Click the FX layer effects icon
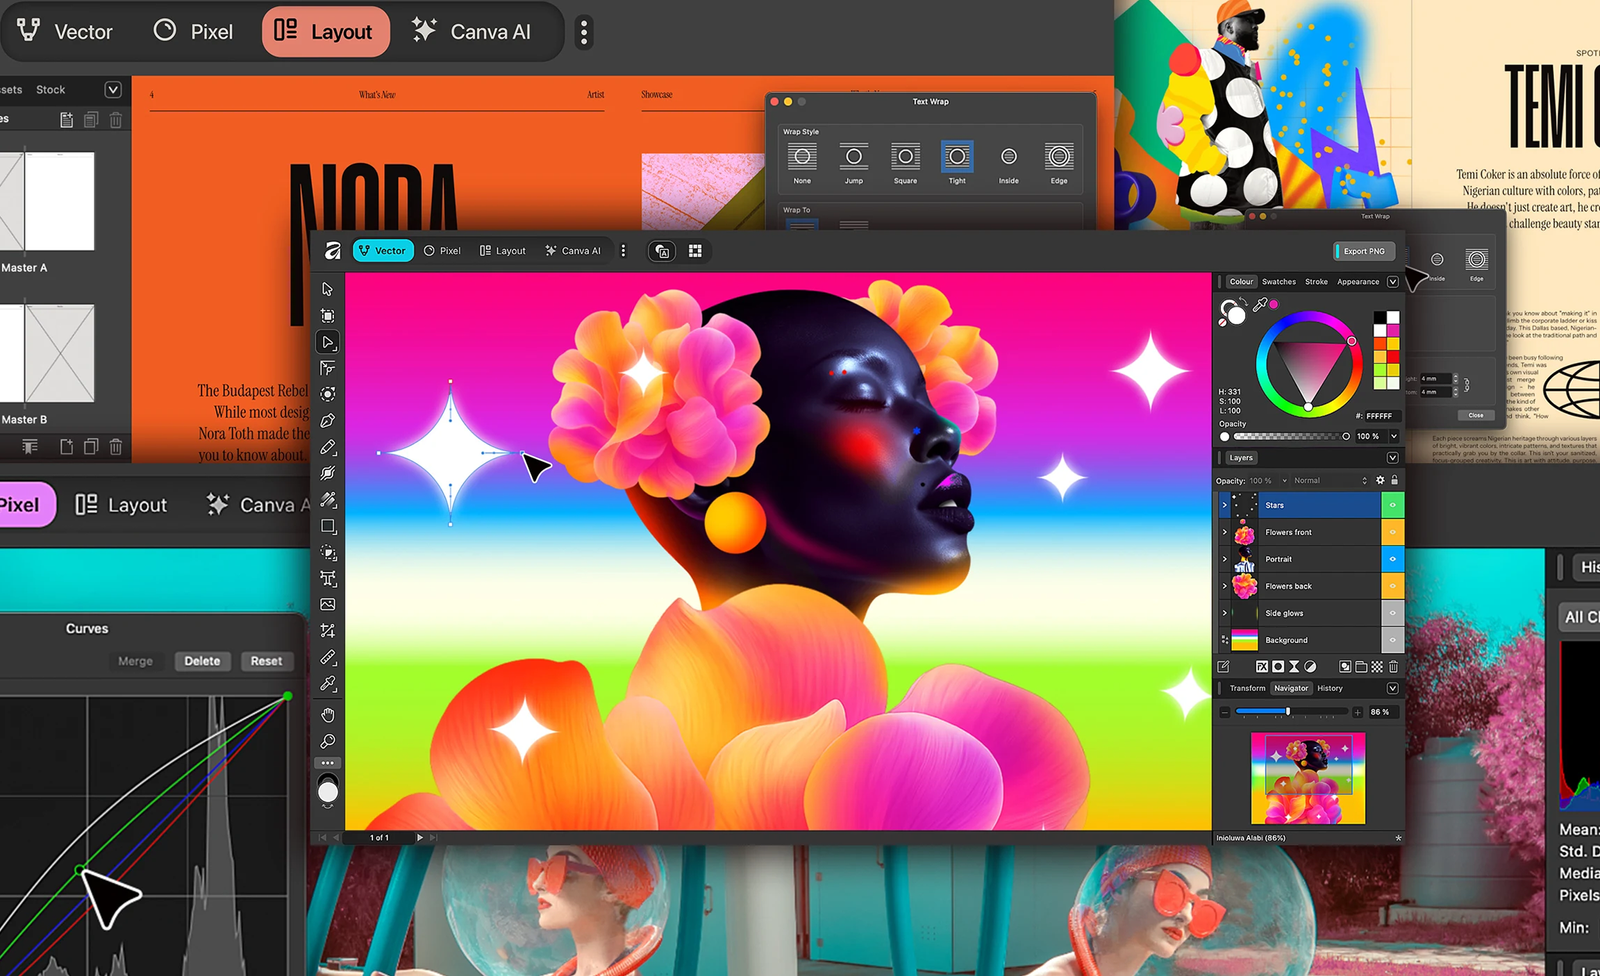 point(1263,666)
